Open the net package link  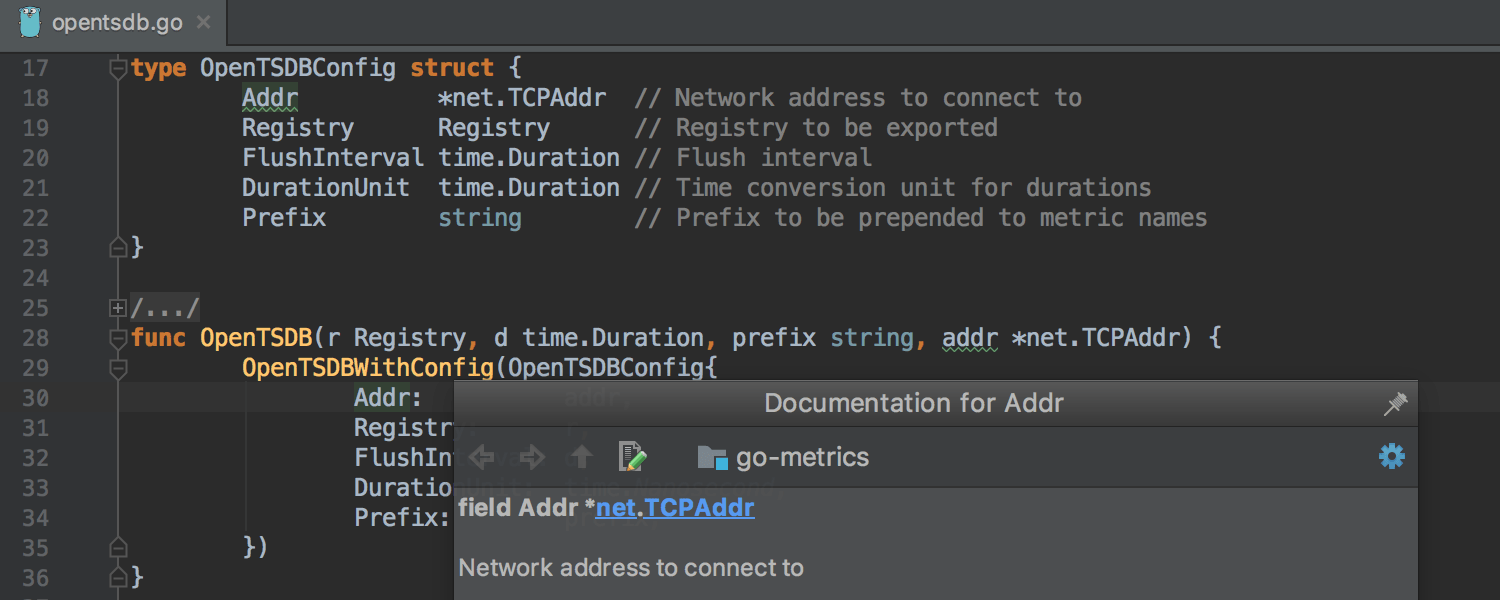(x=615, y=508)
